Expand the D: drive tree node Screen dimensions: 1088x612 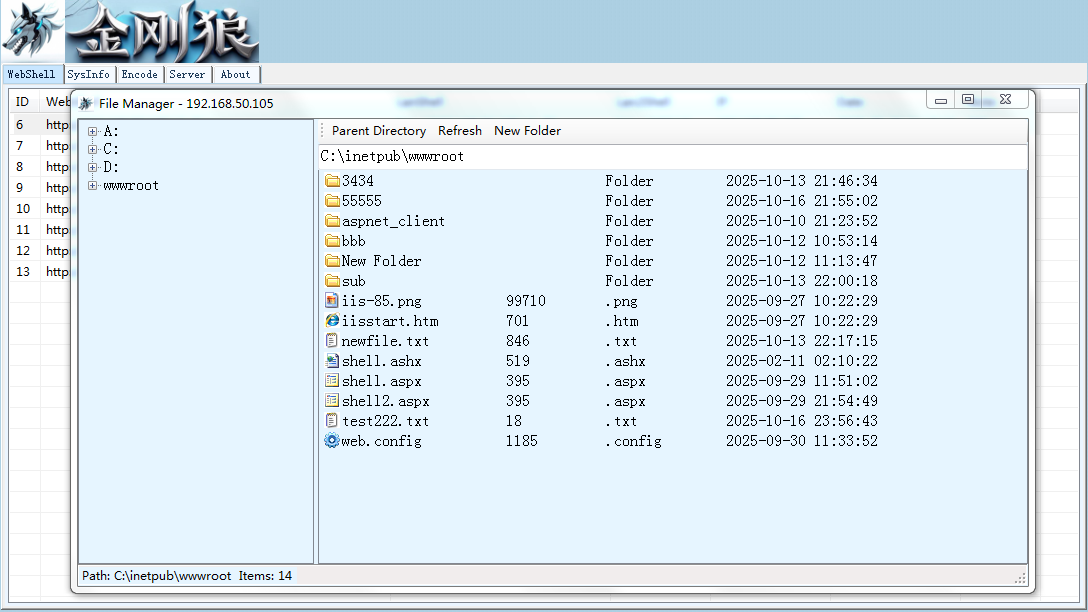(x=92, y=167)
